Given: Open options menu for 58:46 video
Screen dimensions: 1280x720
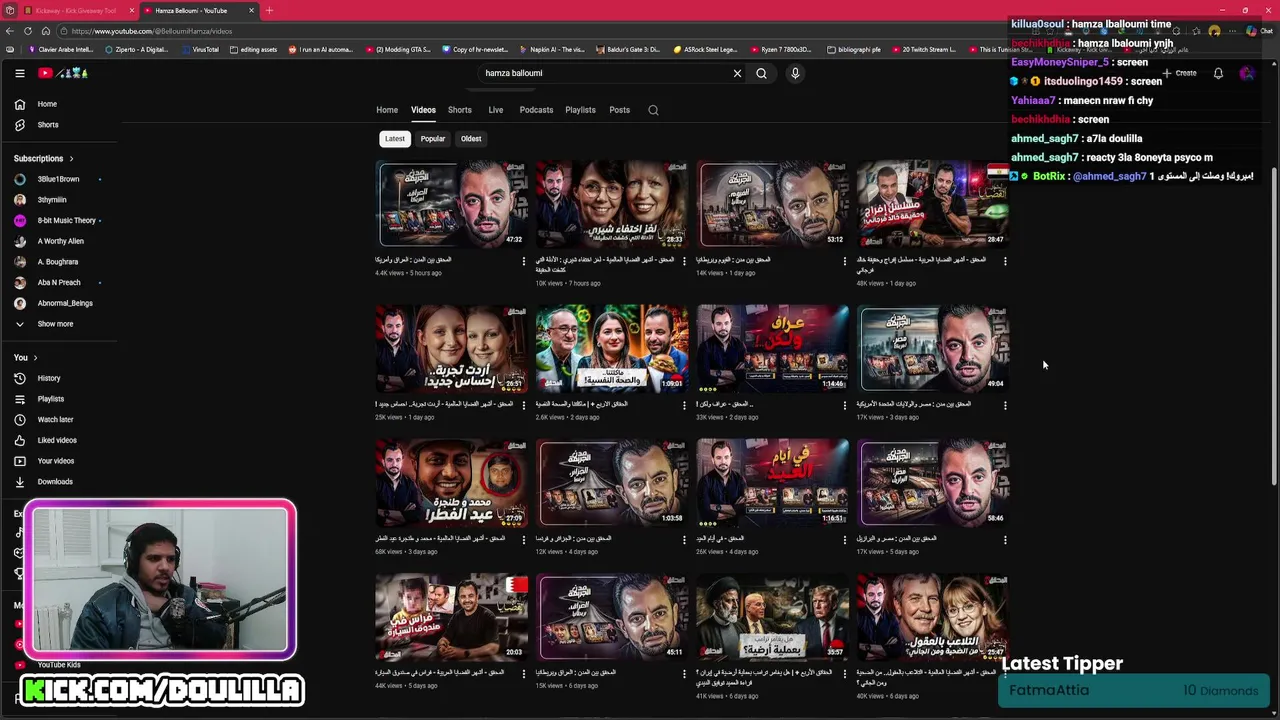Looking at the screenshot, I should coord(1005,540).
